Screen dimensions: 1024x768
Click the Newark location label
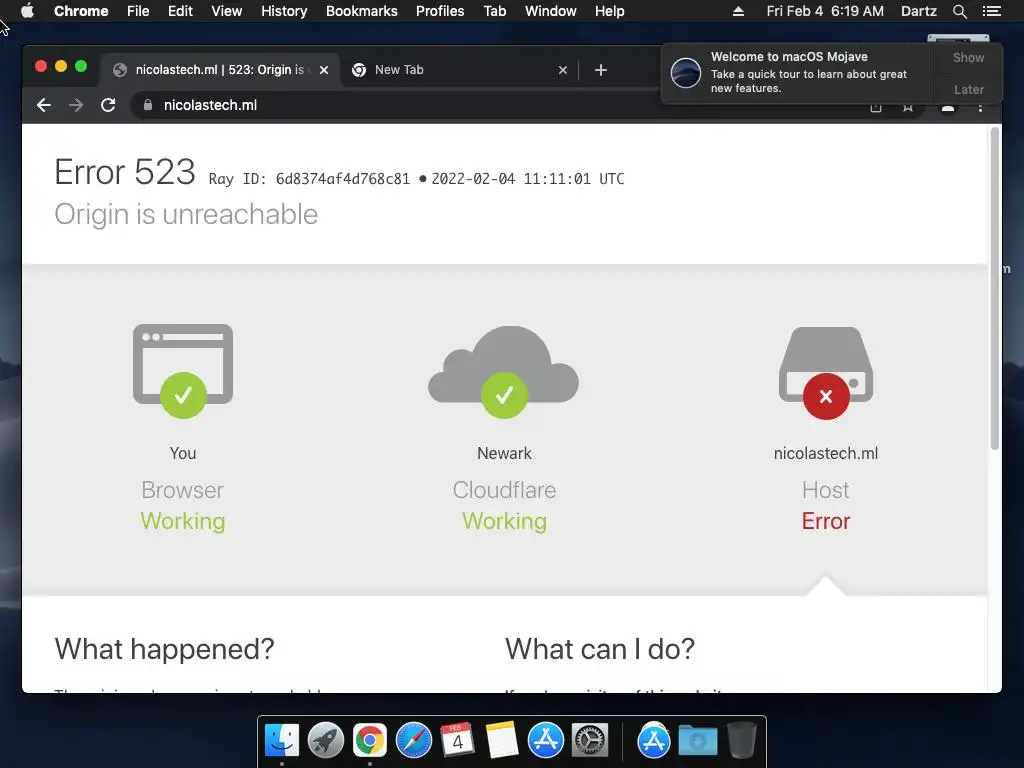(x=504, y=453)
